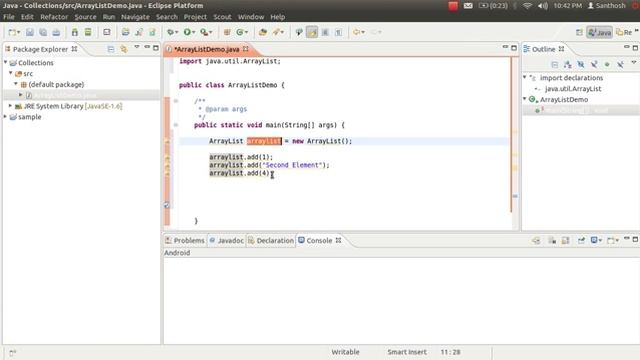
Task: Expand the sample project node
Action: point(6,116)
